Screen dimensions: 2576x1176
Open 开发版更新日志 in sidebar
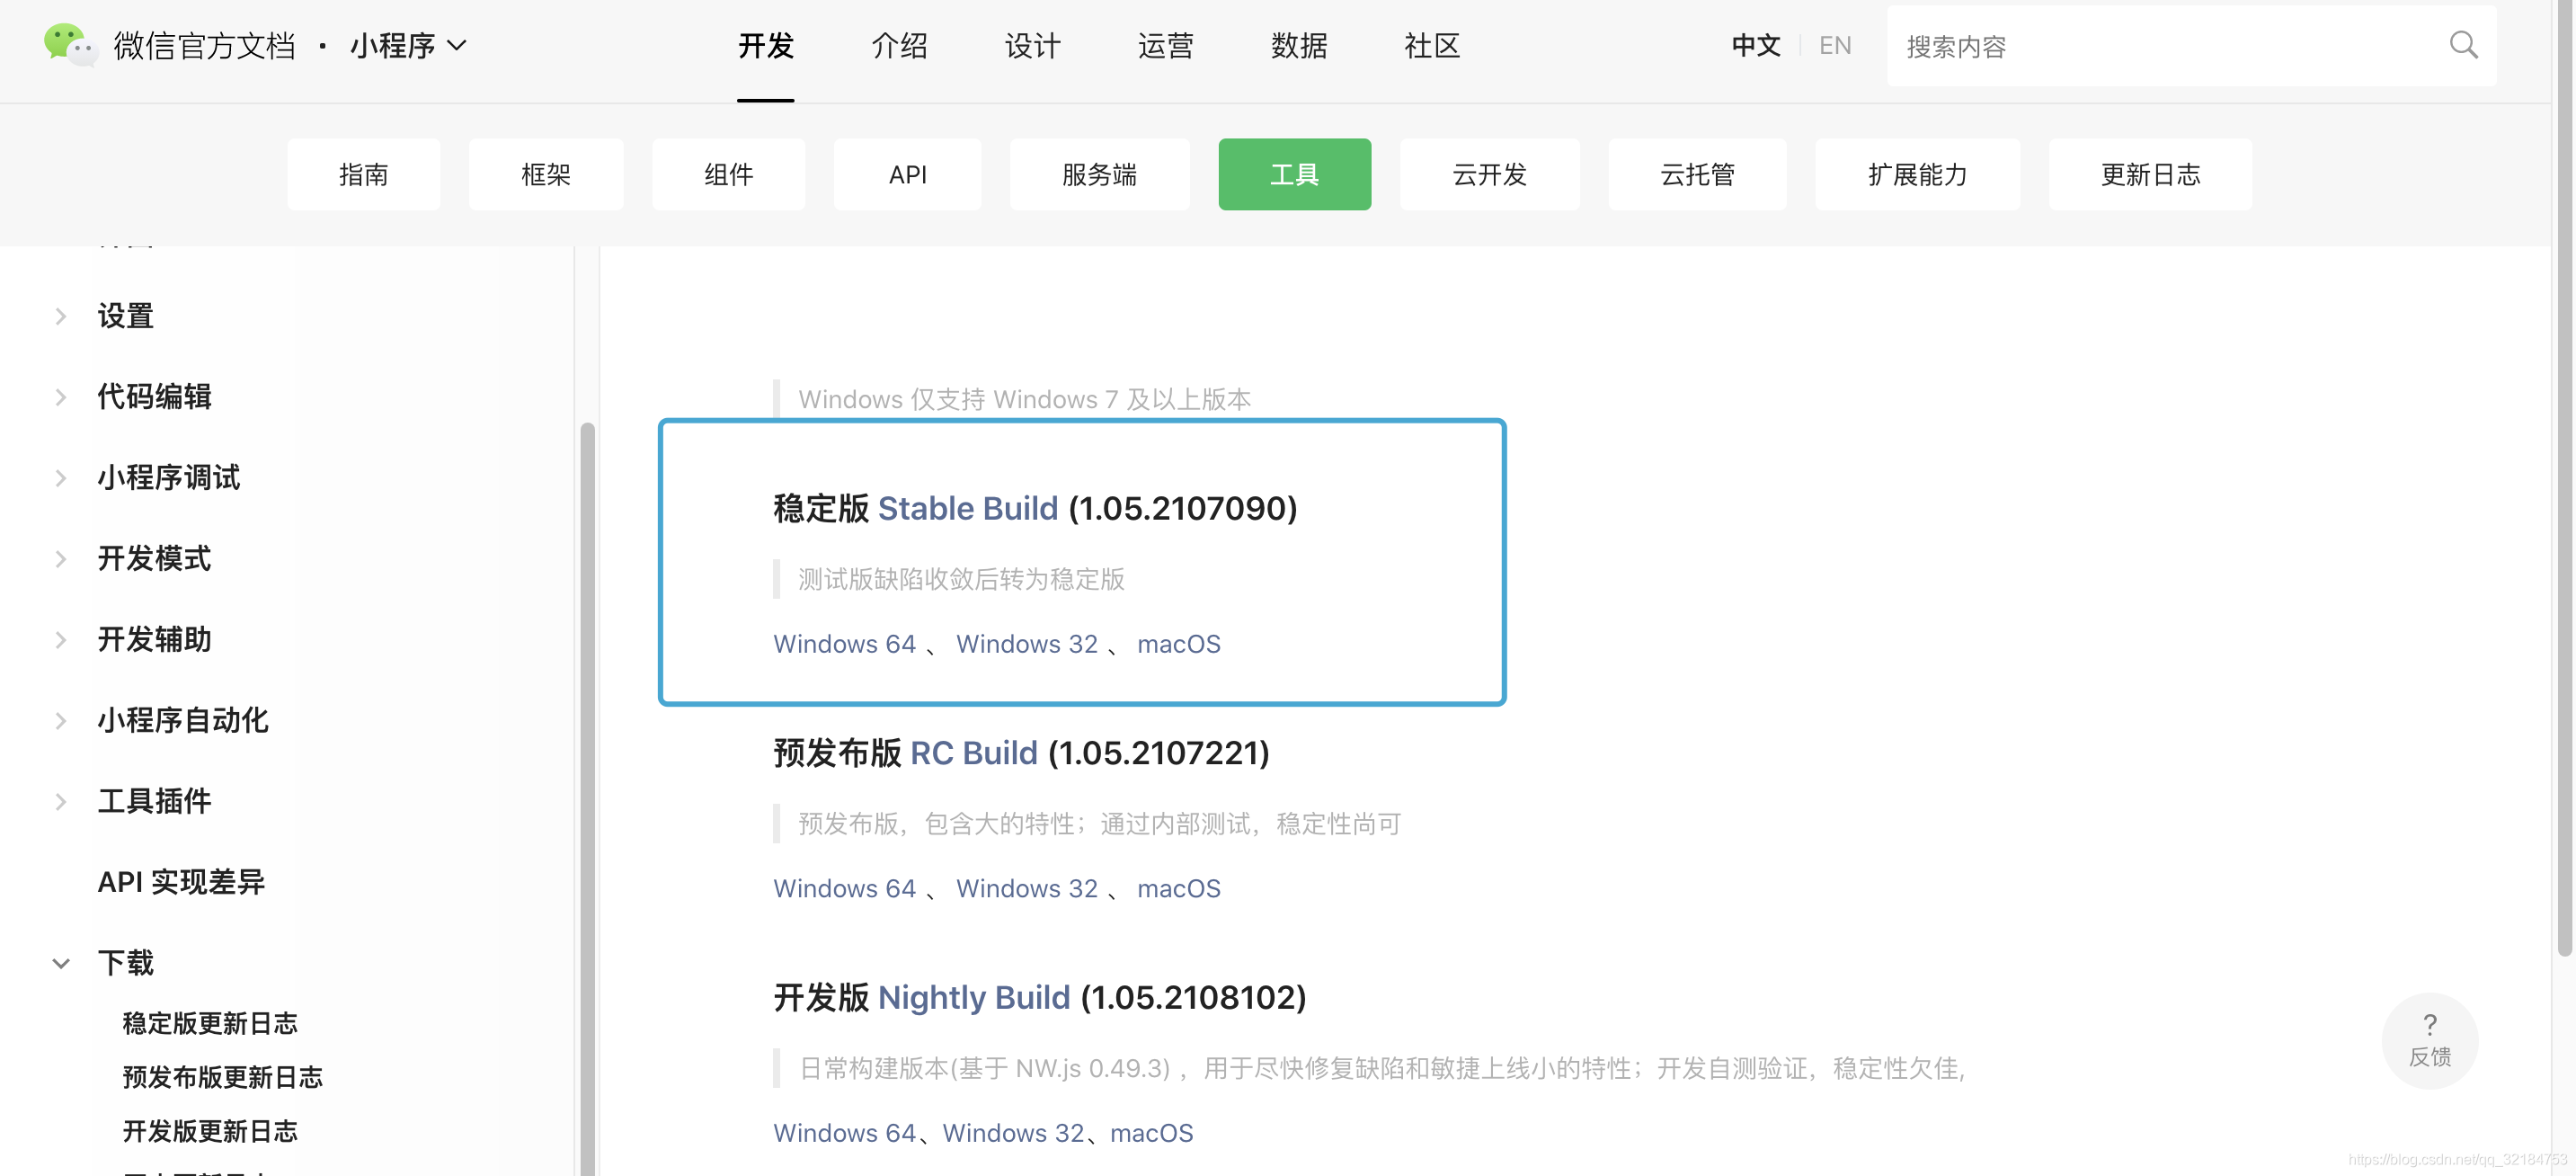point(210,1131)
